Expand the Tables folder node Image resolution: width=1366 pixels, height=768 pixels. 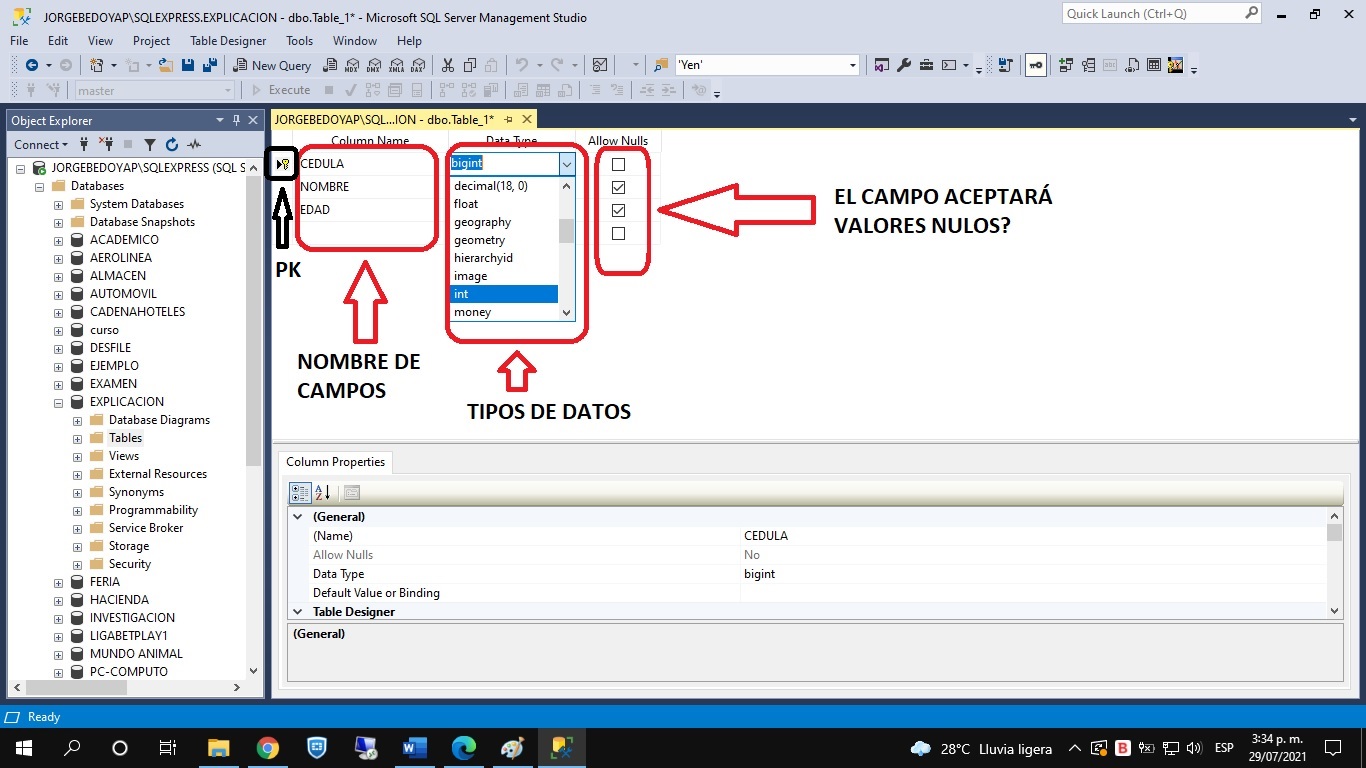tap(78, 438)
